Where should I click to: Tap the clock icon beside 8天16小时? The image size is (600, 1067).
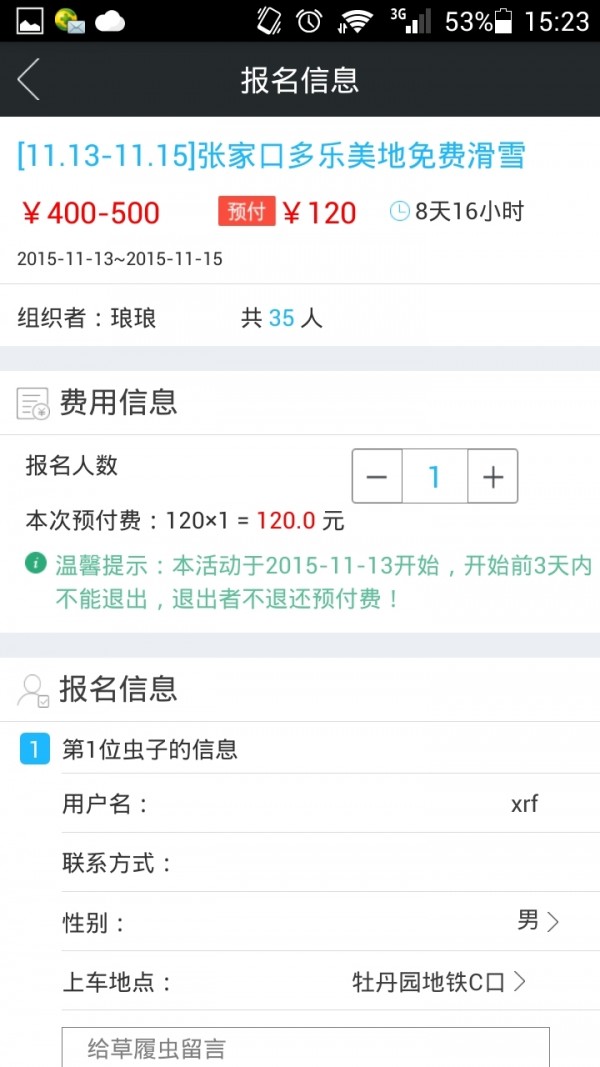(x=399, y=212)
